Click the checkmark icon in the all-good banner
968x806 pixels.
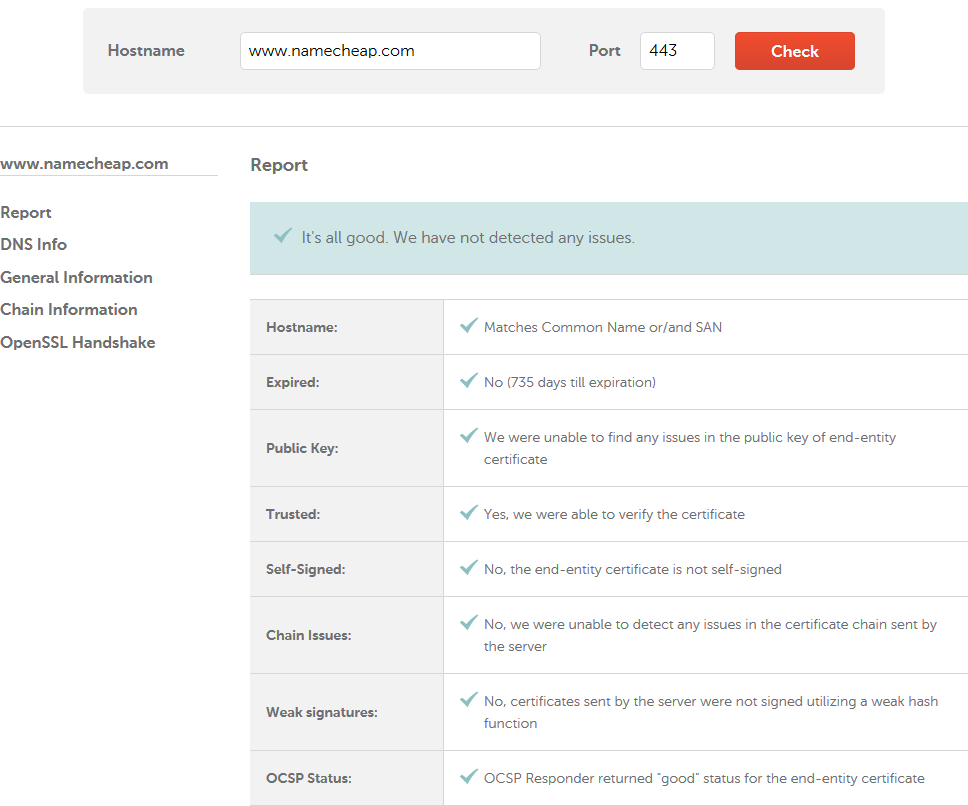[283, 235]
